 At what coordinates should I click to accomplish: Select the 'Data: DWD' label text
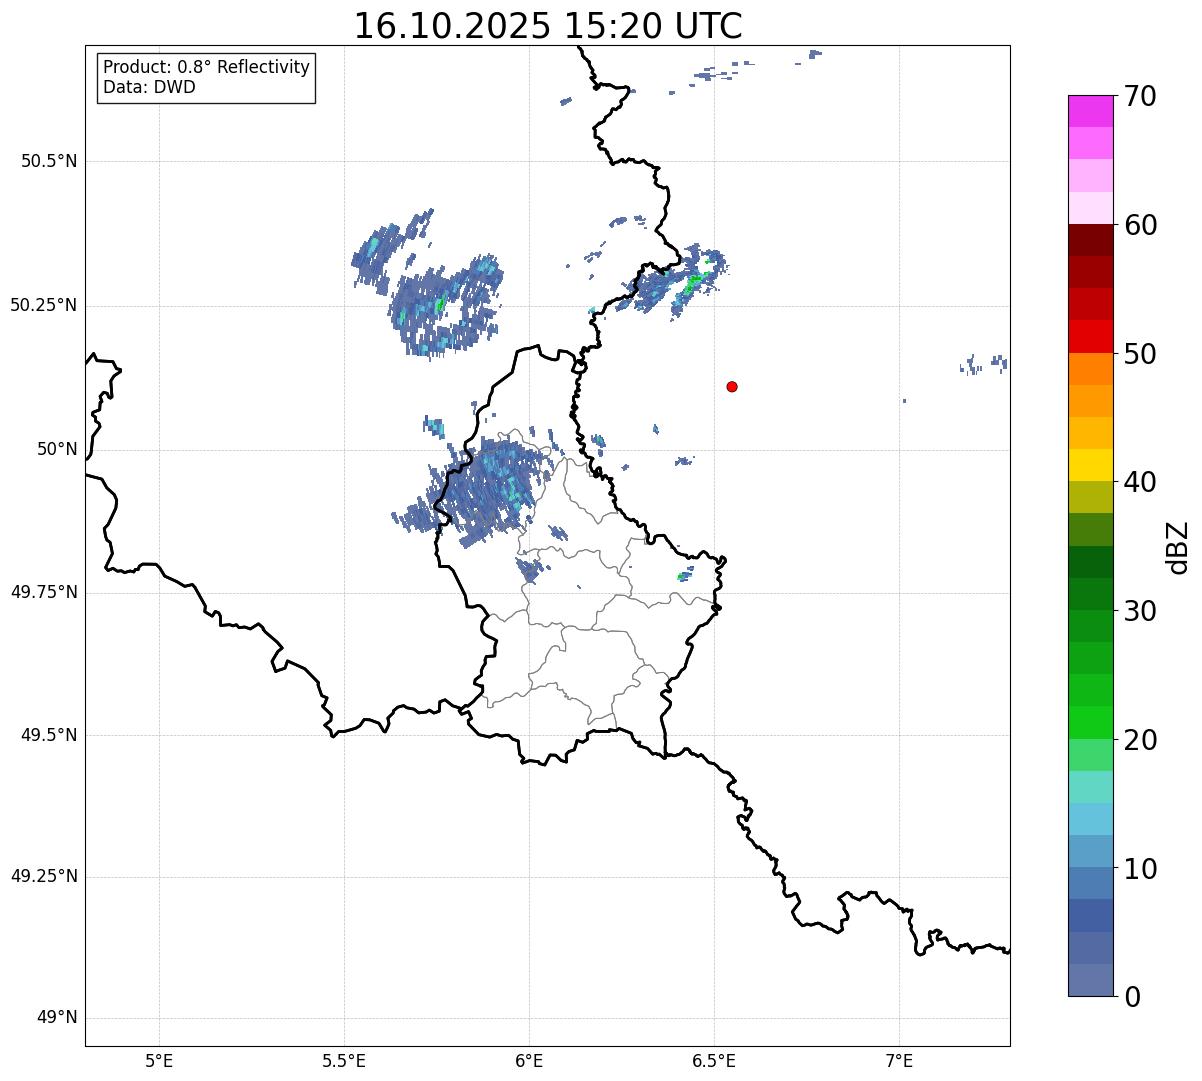[x=149, y=87]
